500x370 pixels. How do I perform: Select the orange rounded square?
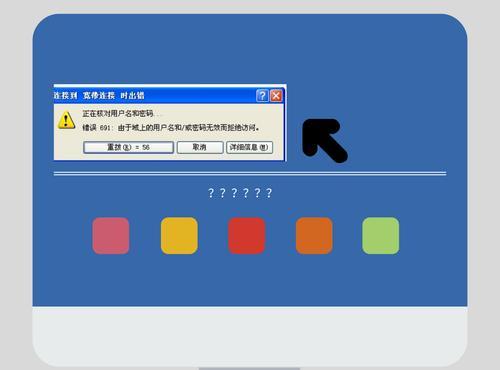coord(314,236)
